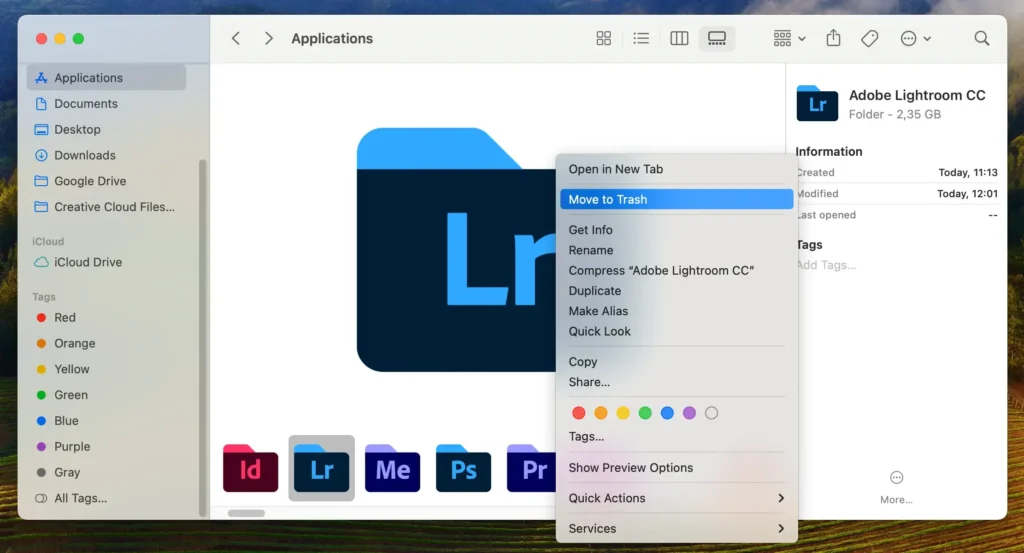
Task: Select the Lightroom folder thumbnail
Action: (x=321, y=468)
